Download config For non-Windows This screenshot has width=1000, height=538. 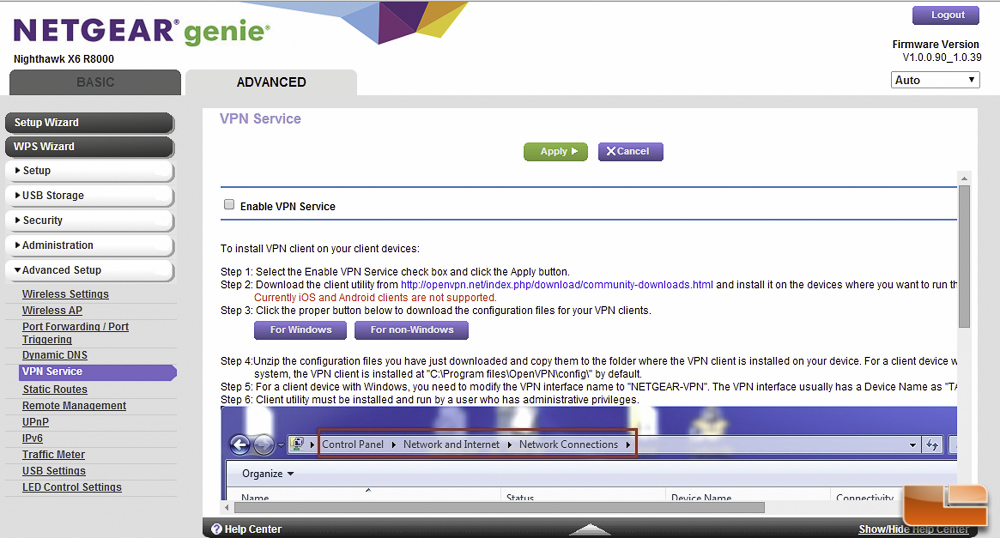coord(411,330)
